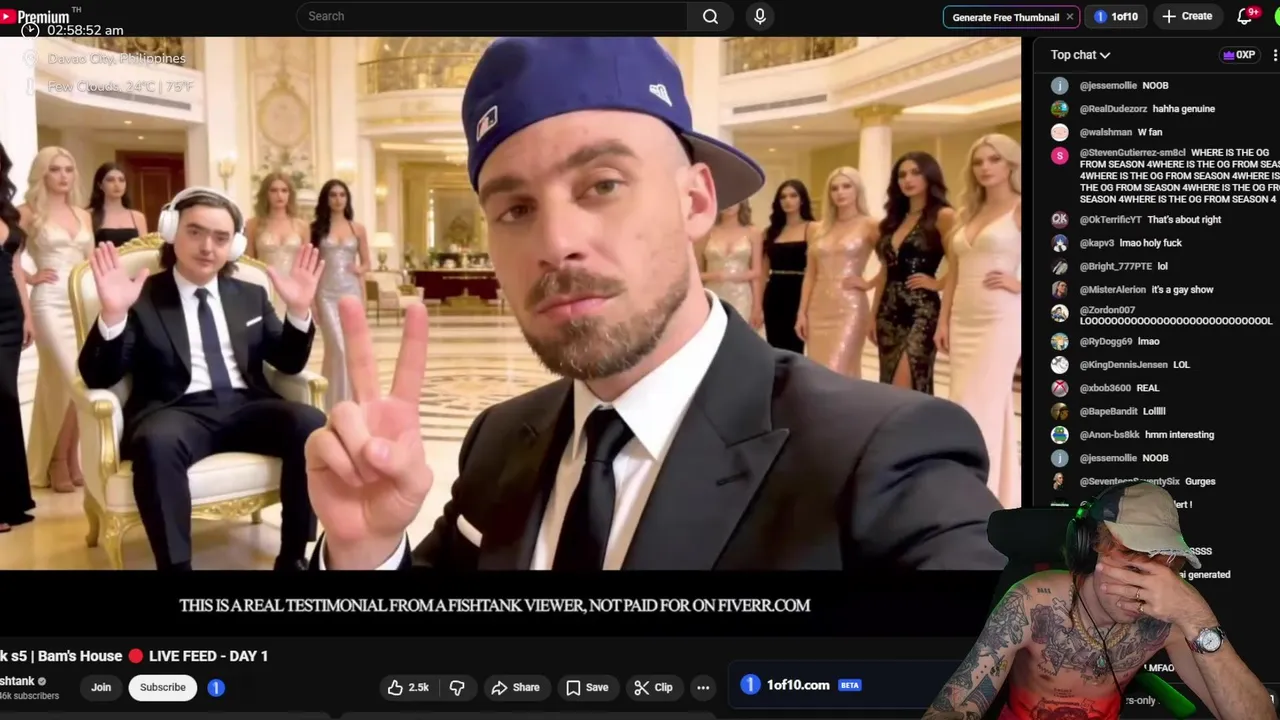Open notifications bell with 9+ badge
Viewport: 1280px width, 720px height.
pos(1246,16)
